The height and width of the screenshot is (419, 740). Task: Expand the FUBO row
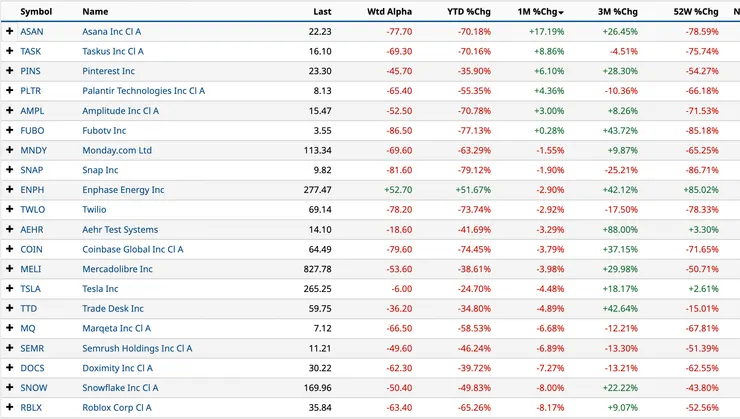coord(10,131)
